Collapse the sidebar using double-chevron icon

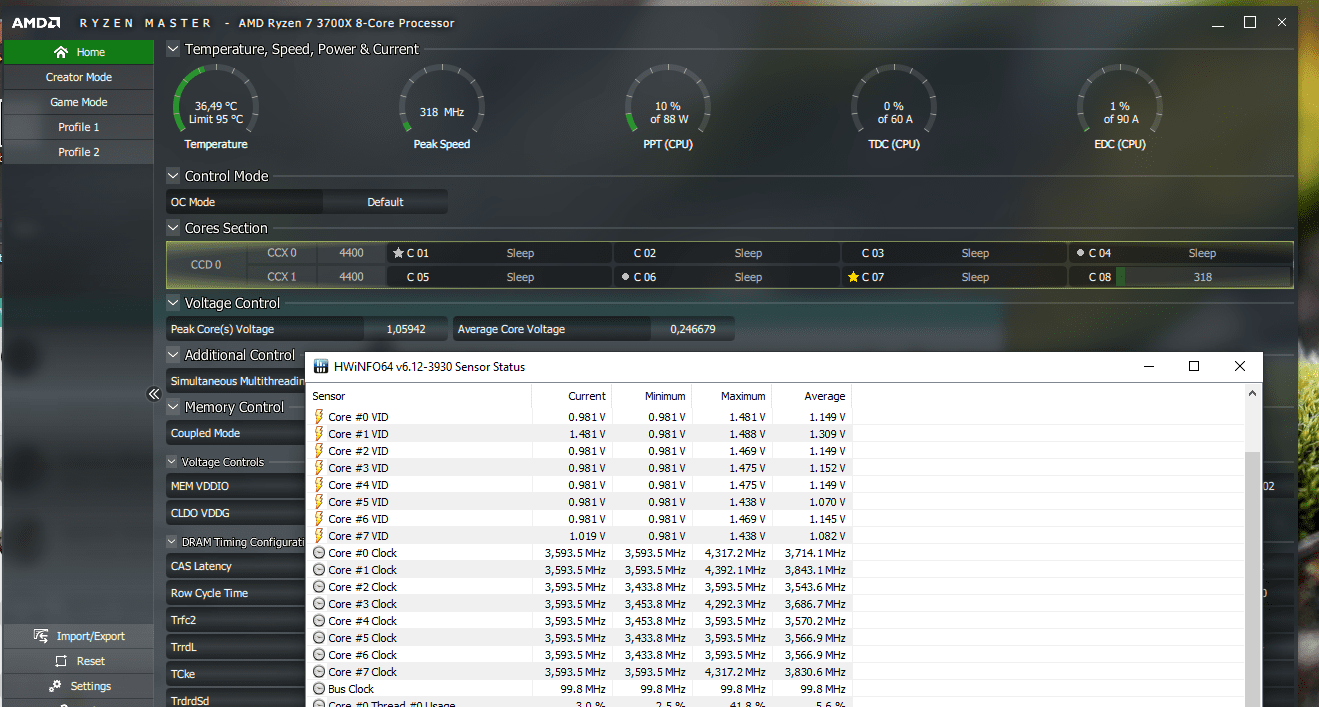154,394
